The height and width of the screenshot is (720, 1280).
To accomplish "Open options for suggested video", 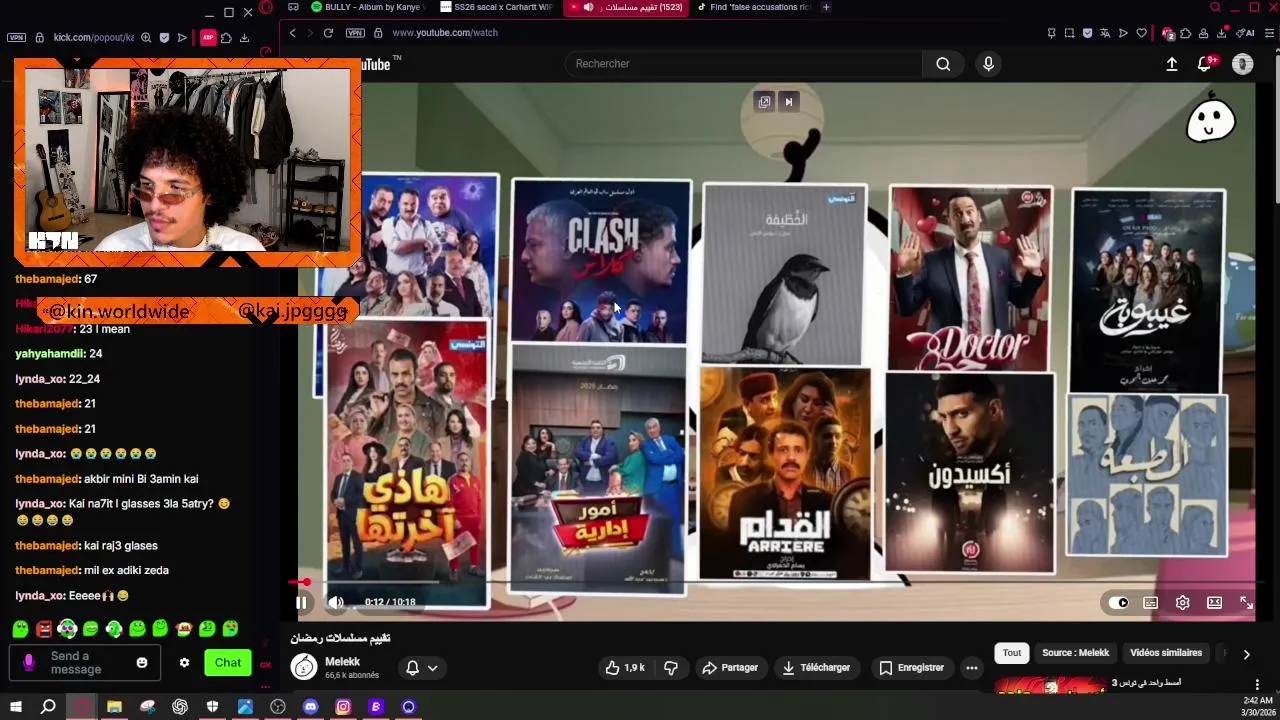I will 1257,685.
